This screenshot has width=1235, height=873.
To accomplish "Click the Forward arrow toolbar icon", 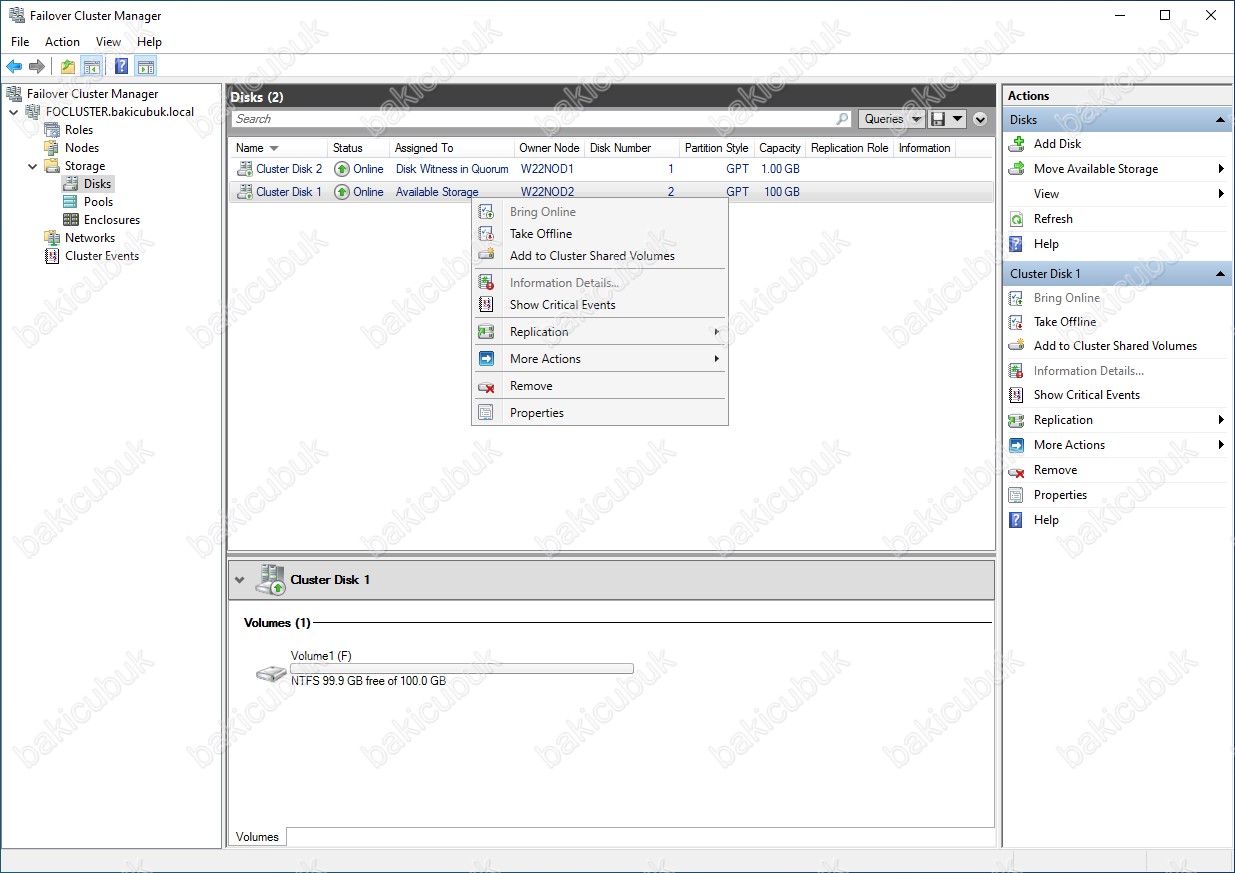I will coord(37,67).
